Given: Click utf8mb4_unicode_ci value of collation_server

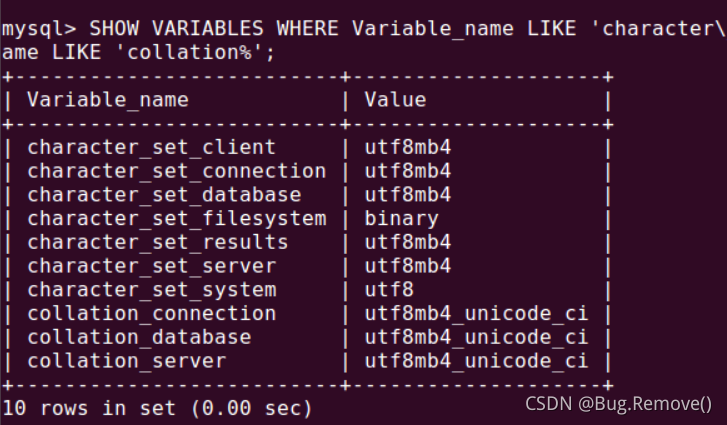Looking at the screenshot, I should 476,361.
